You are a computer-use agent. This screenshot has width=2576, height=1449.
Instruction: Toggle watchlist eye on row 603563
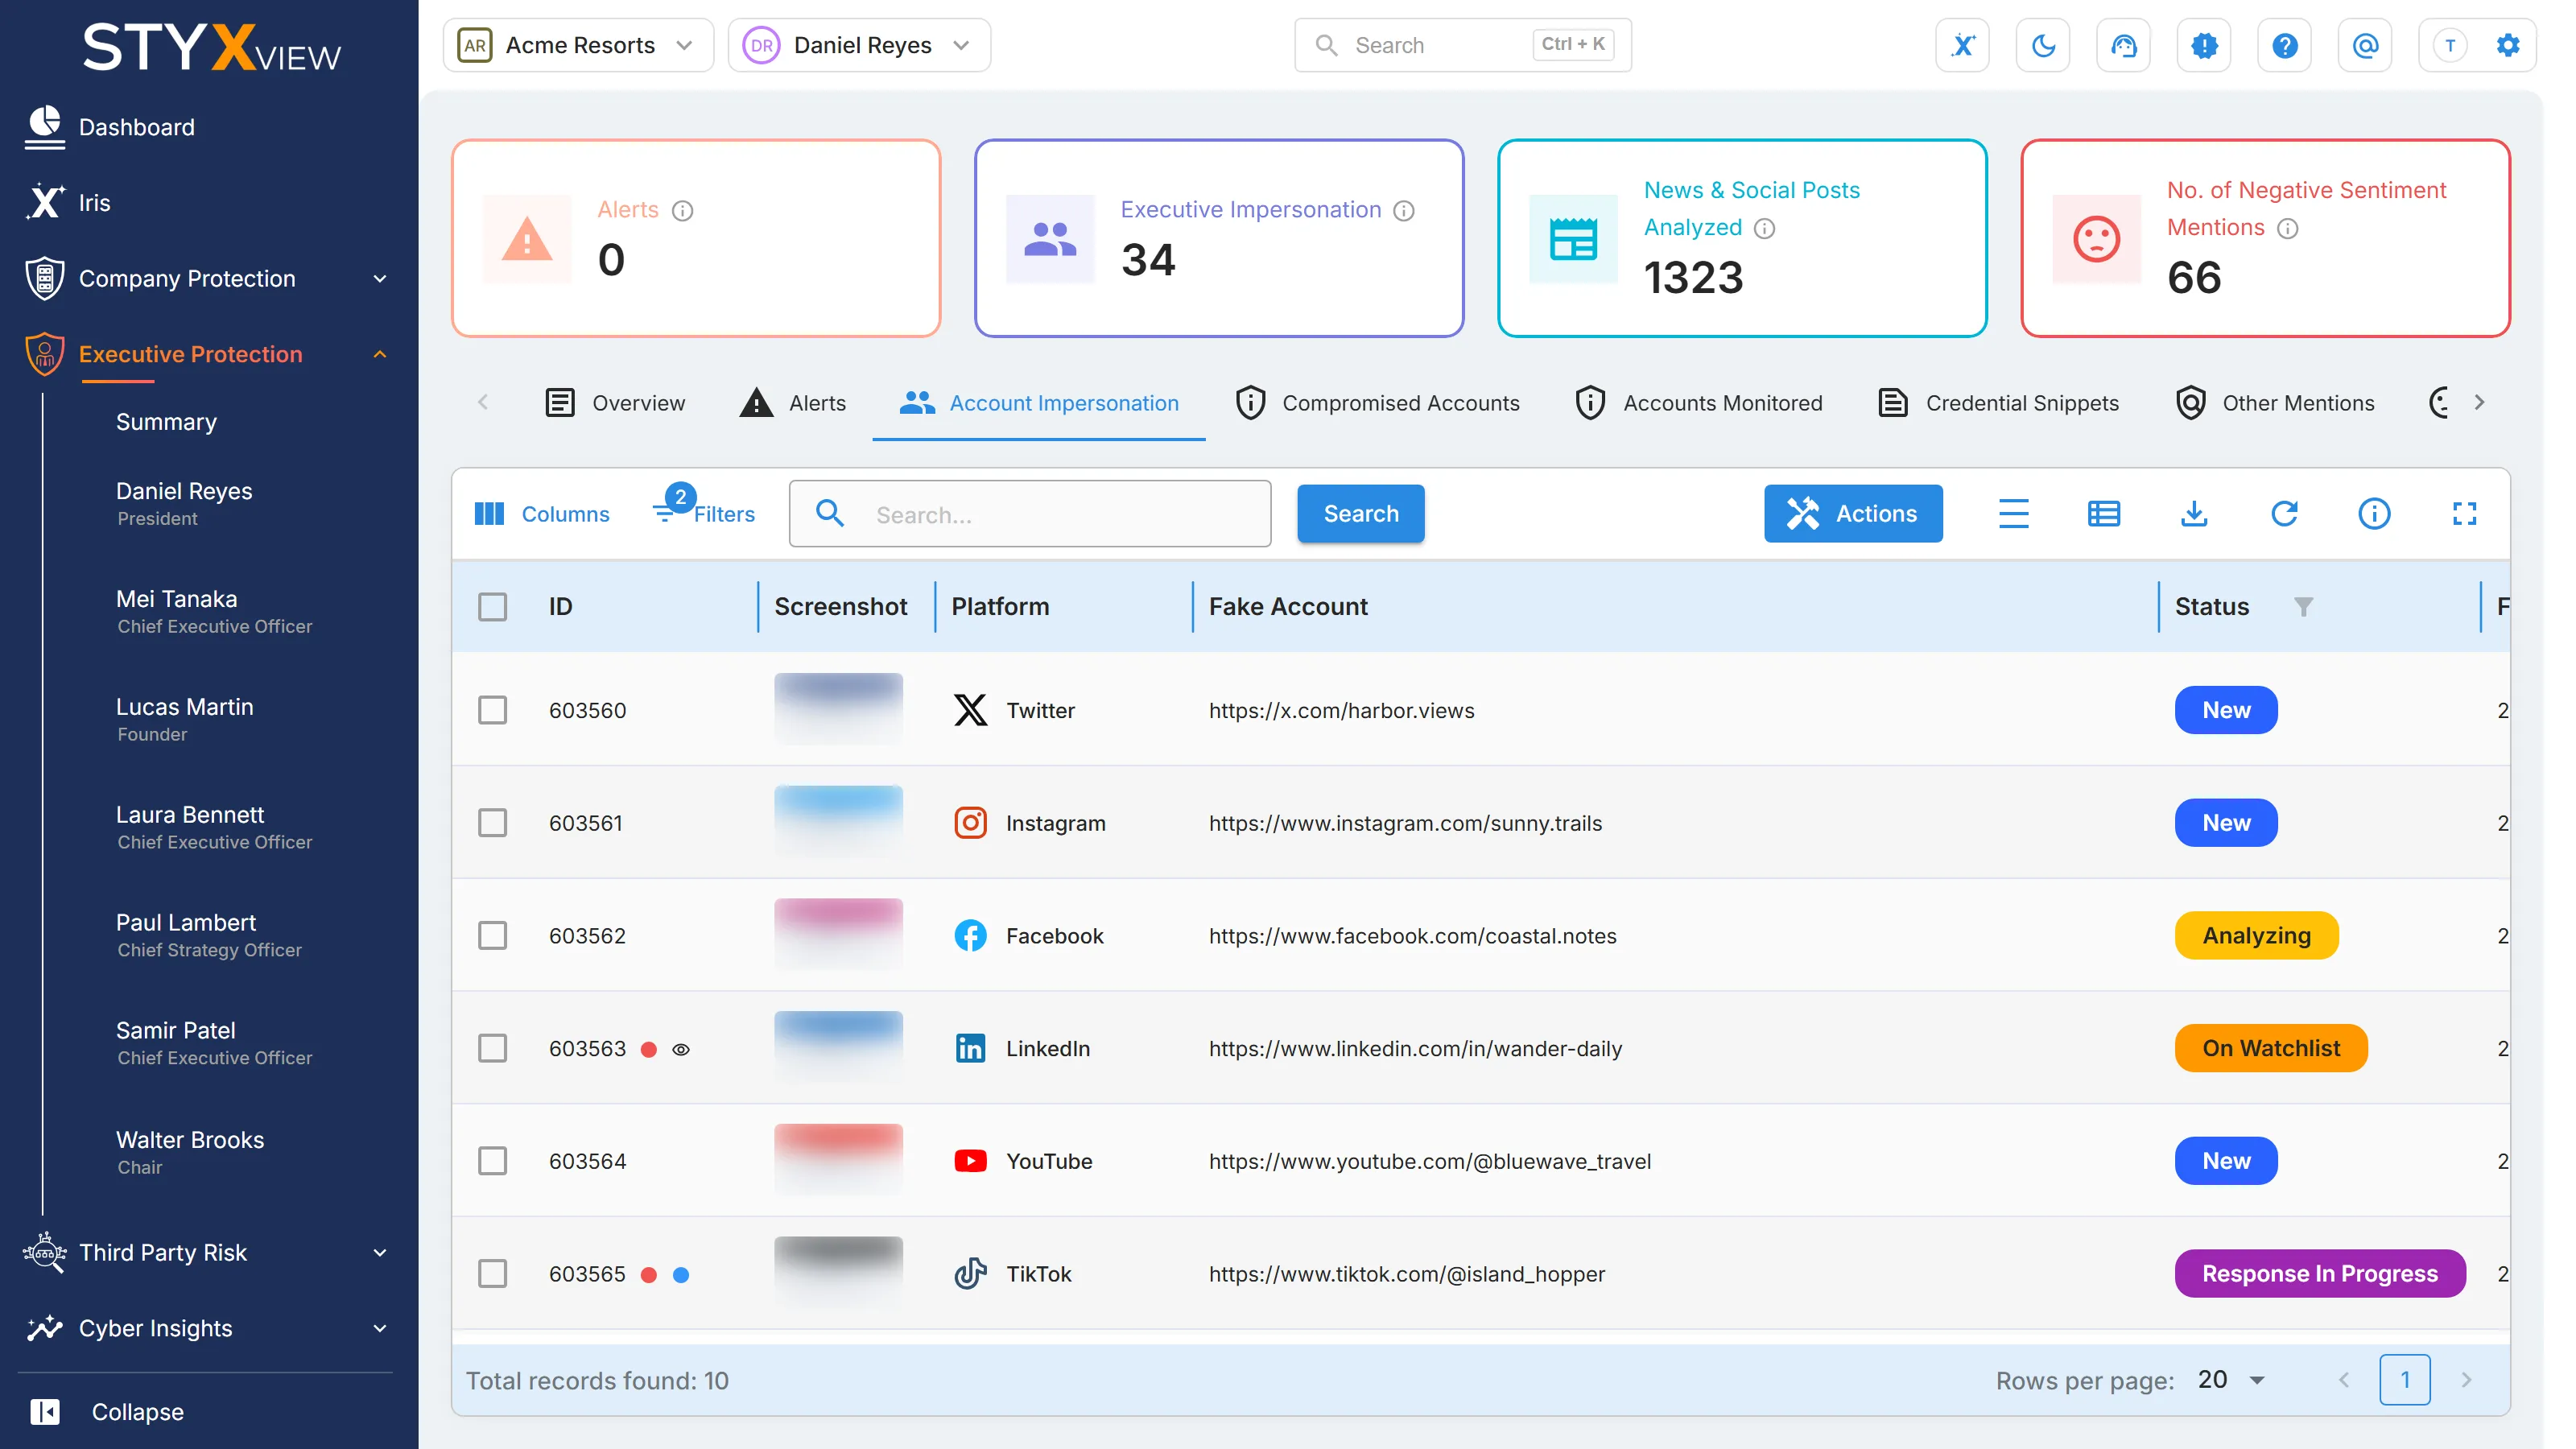(681, 1049)
